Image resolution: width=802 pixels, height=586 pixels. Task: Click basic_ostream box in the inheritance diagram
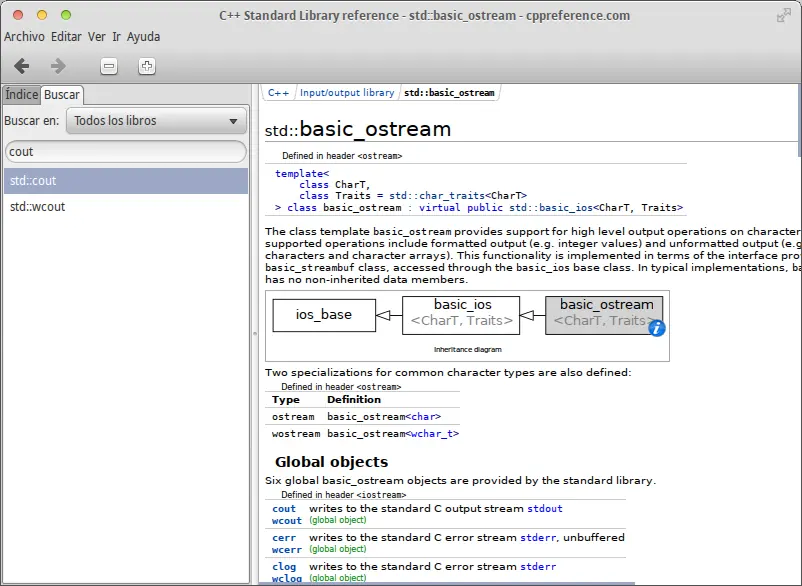604,315
